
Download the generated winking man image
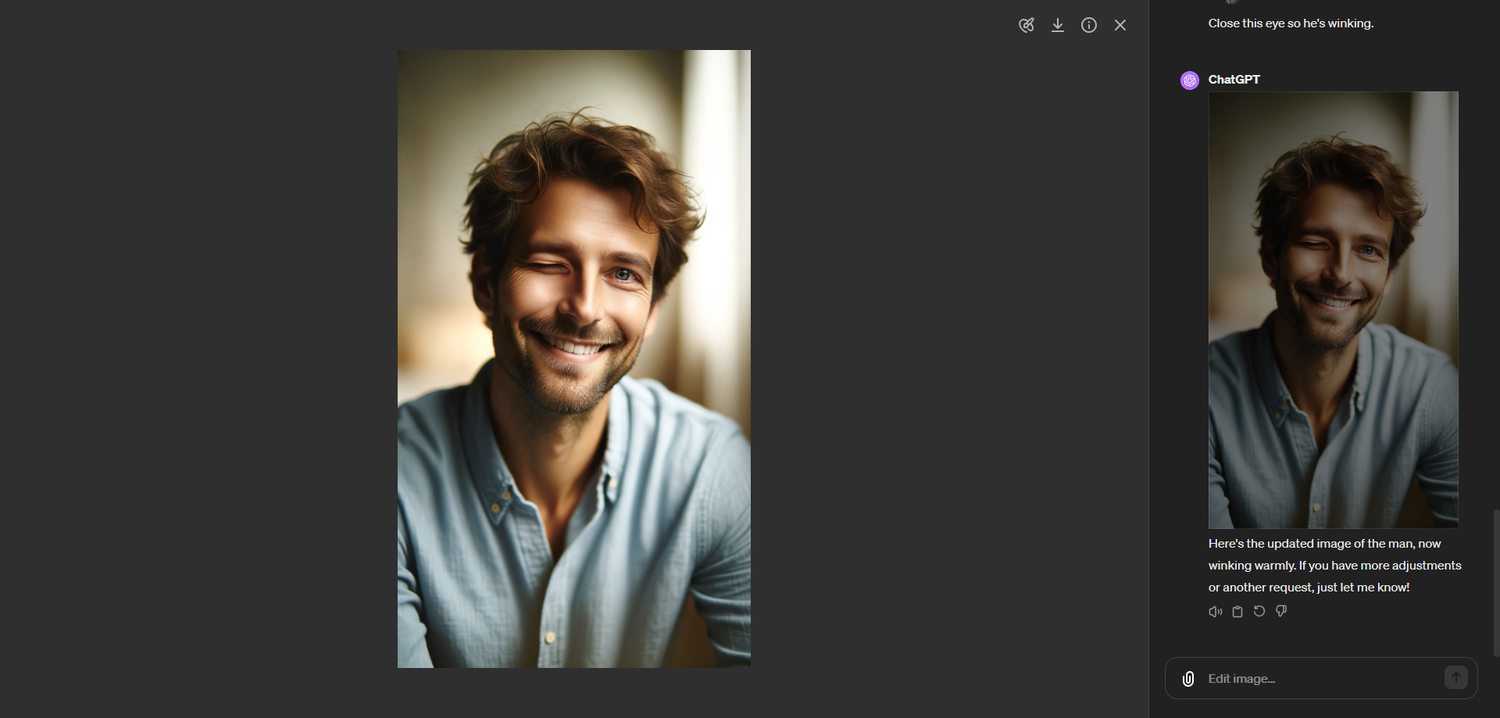click(x=1057, y=25)
